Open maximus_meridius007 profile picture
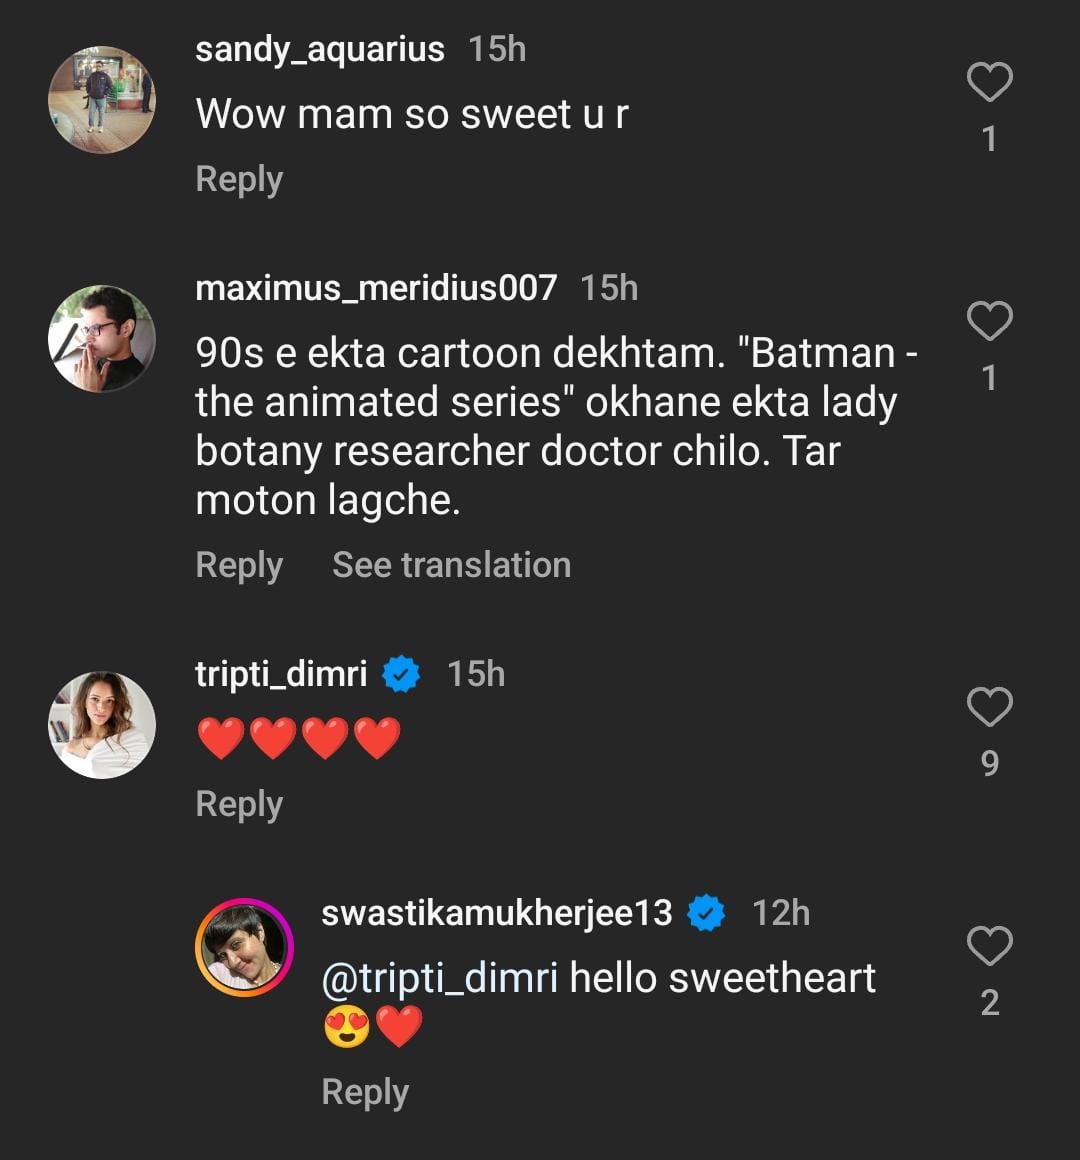 coord(102,339)
